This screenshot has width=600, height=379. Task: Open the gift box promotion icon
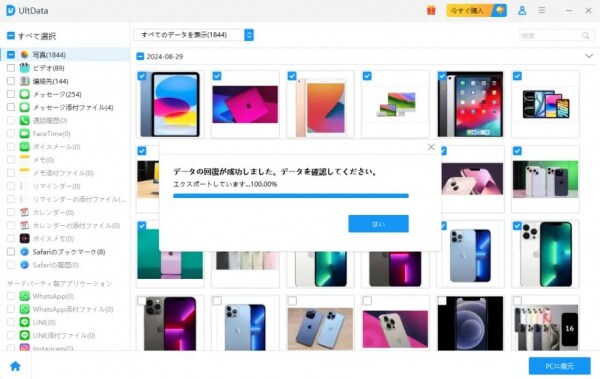[431, 10]
